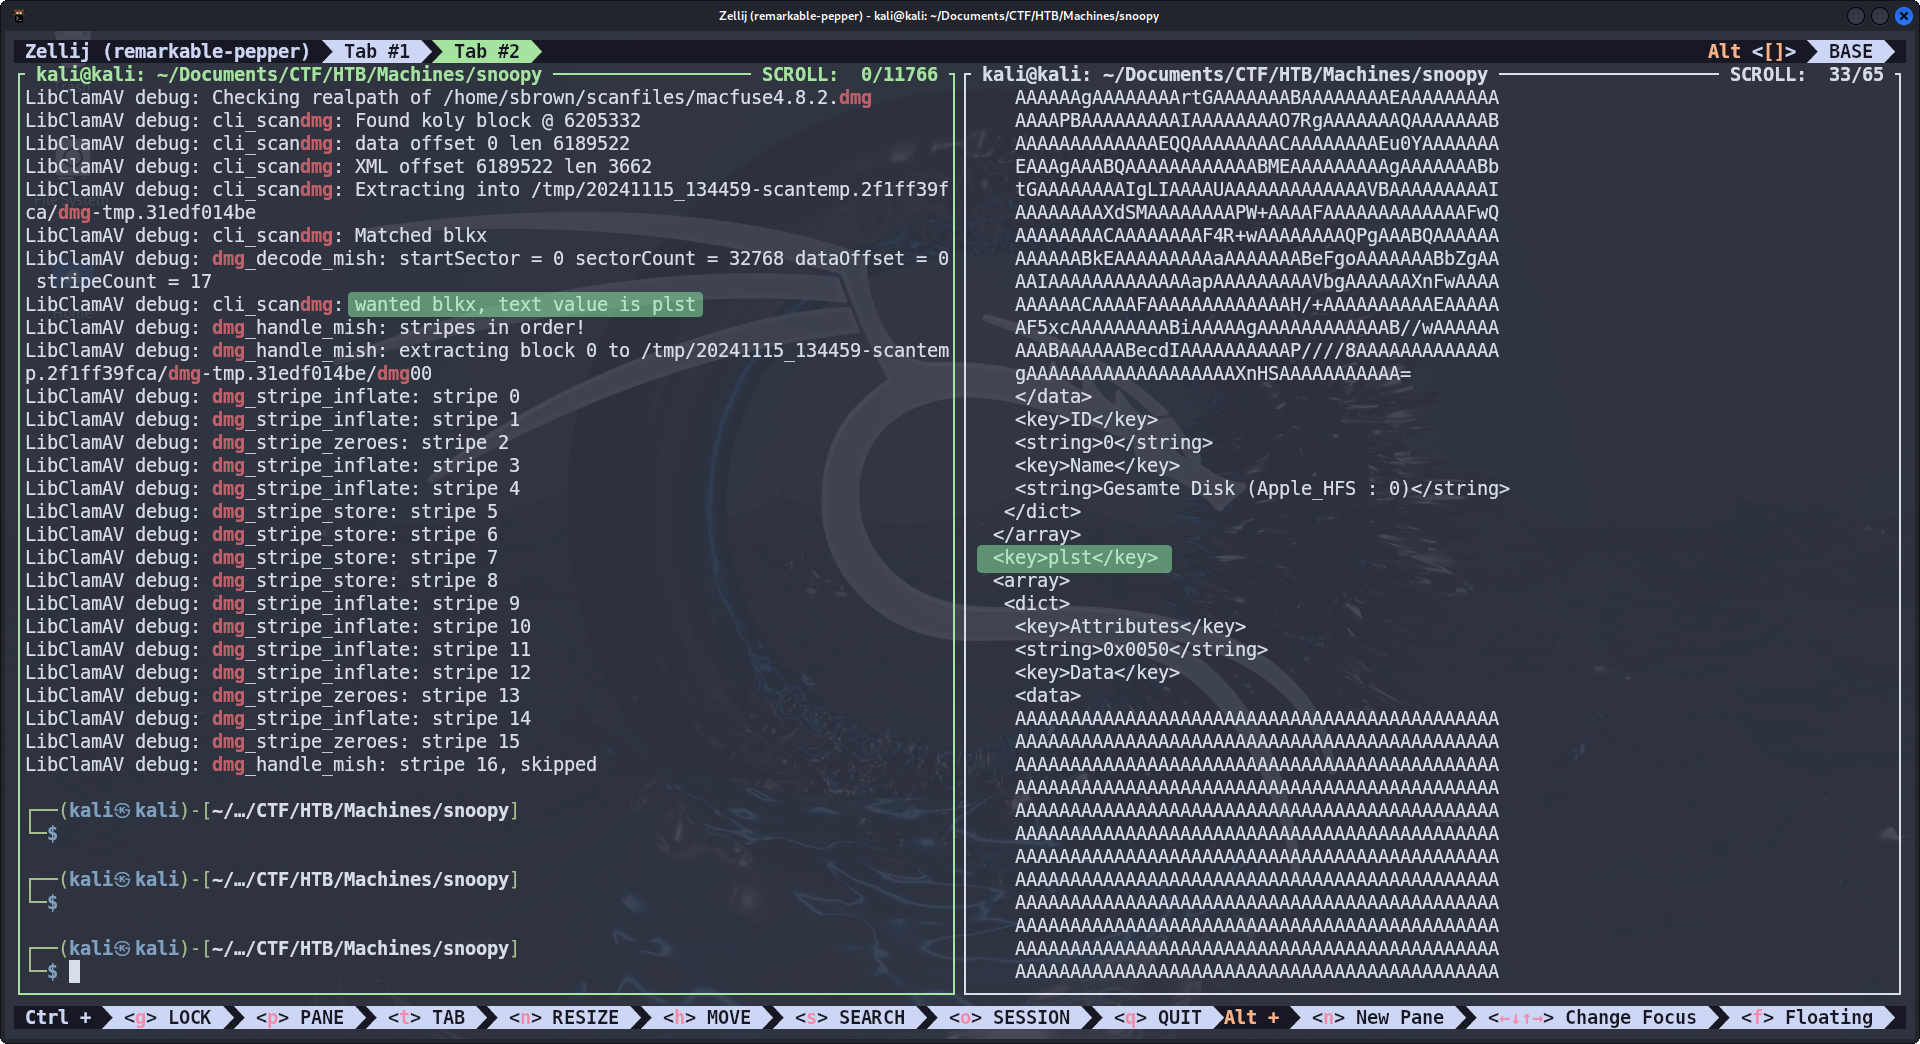1920x1044 pixels.
Task: Click the New Pane shortcut
Action: click(x=1378, y=1017)
